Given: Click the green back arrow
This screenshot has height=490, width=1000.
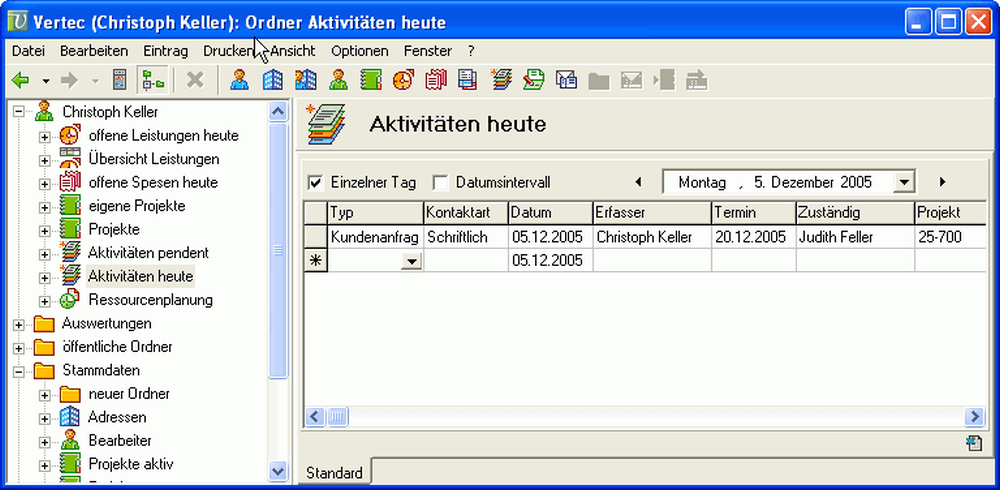Looking at the screenshot, I should point(21,80).
